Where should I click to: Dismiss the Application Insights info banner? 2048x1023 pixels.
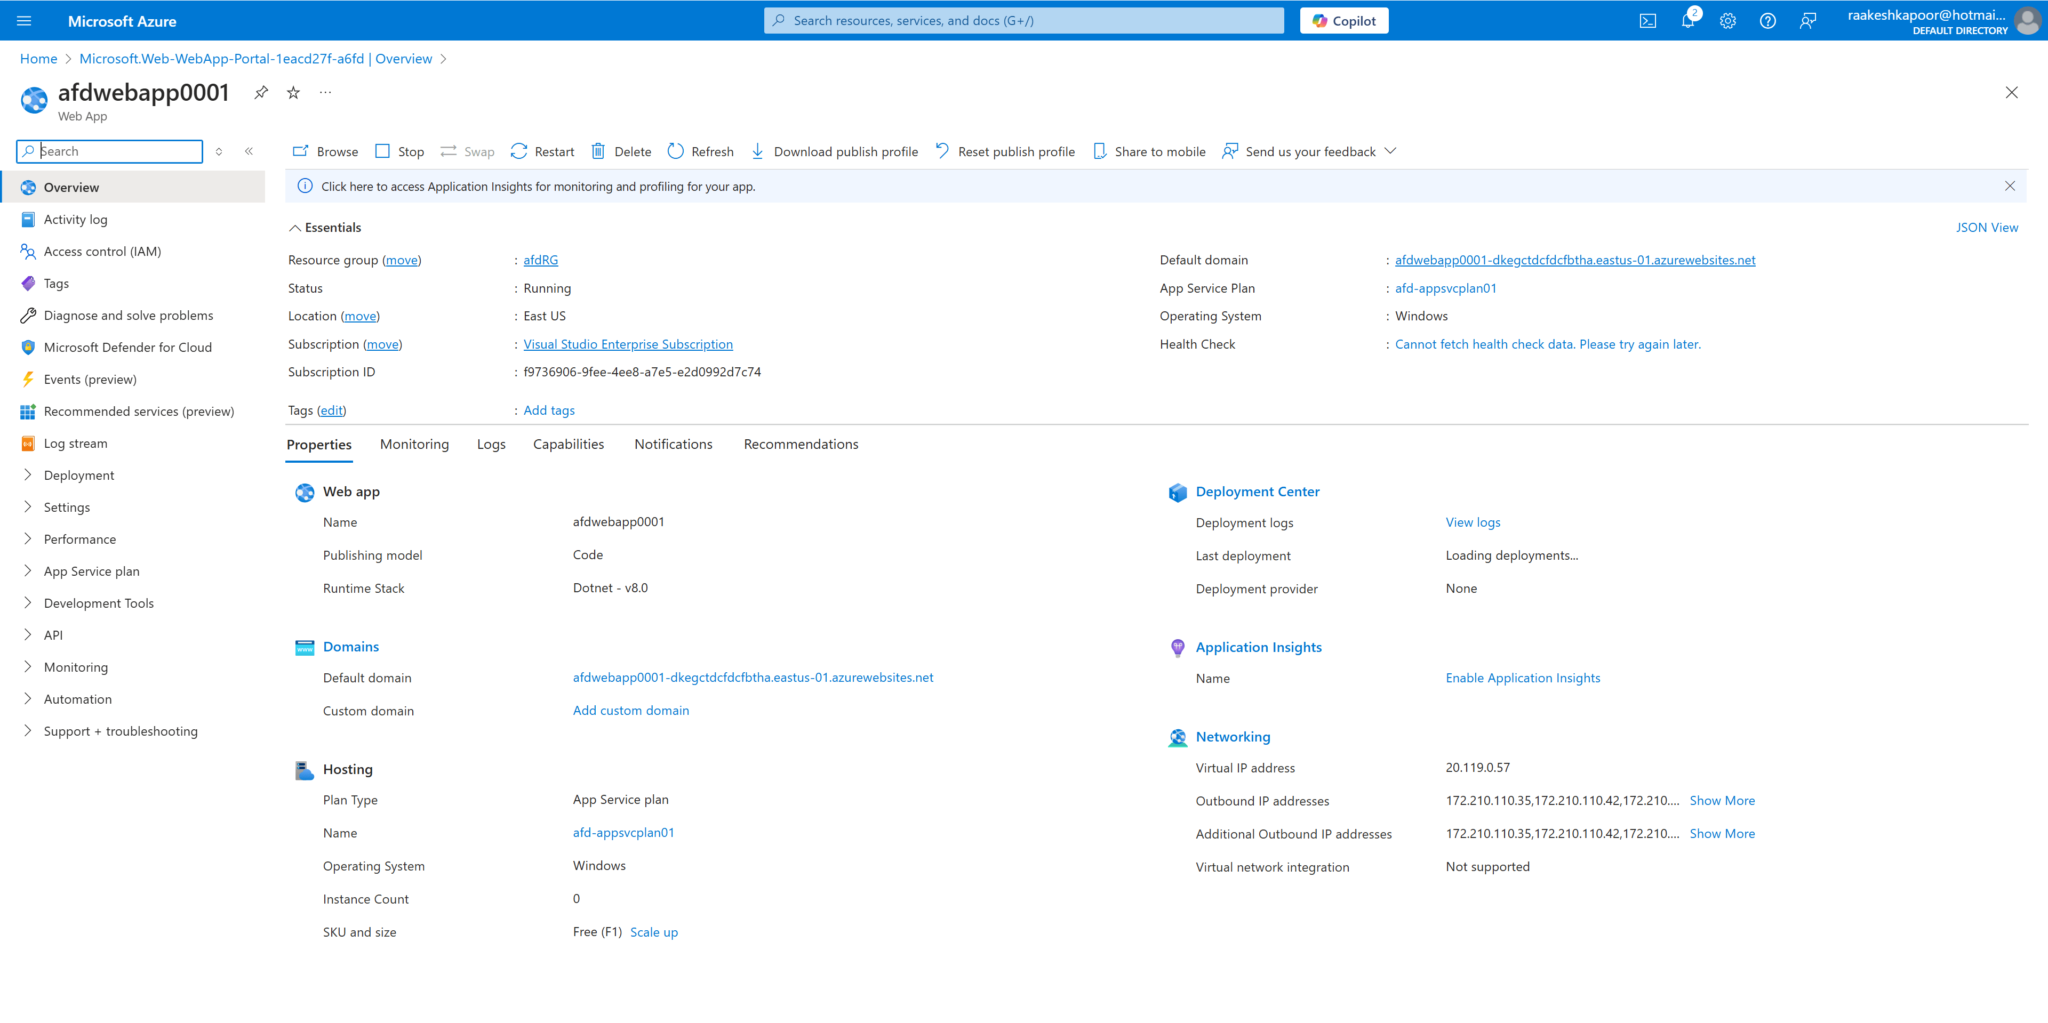[x=2009, y=186]
